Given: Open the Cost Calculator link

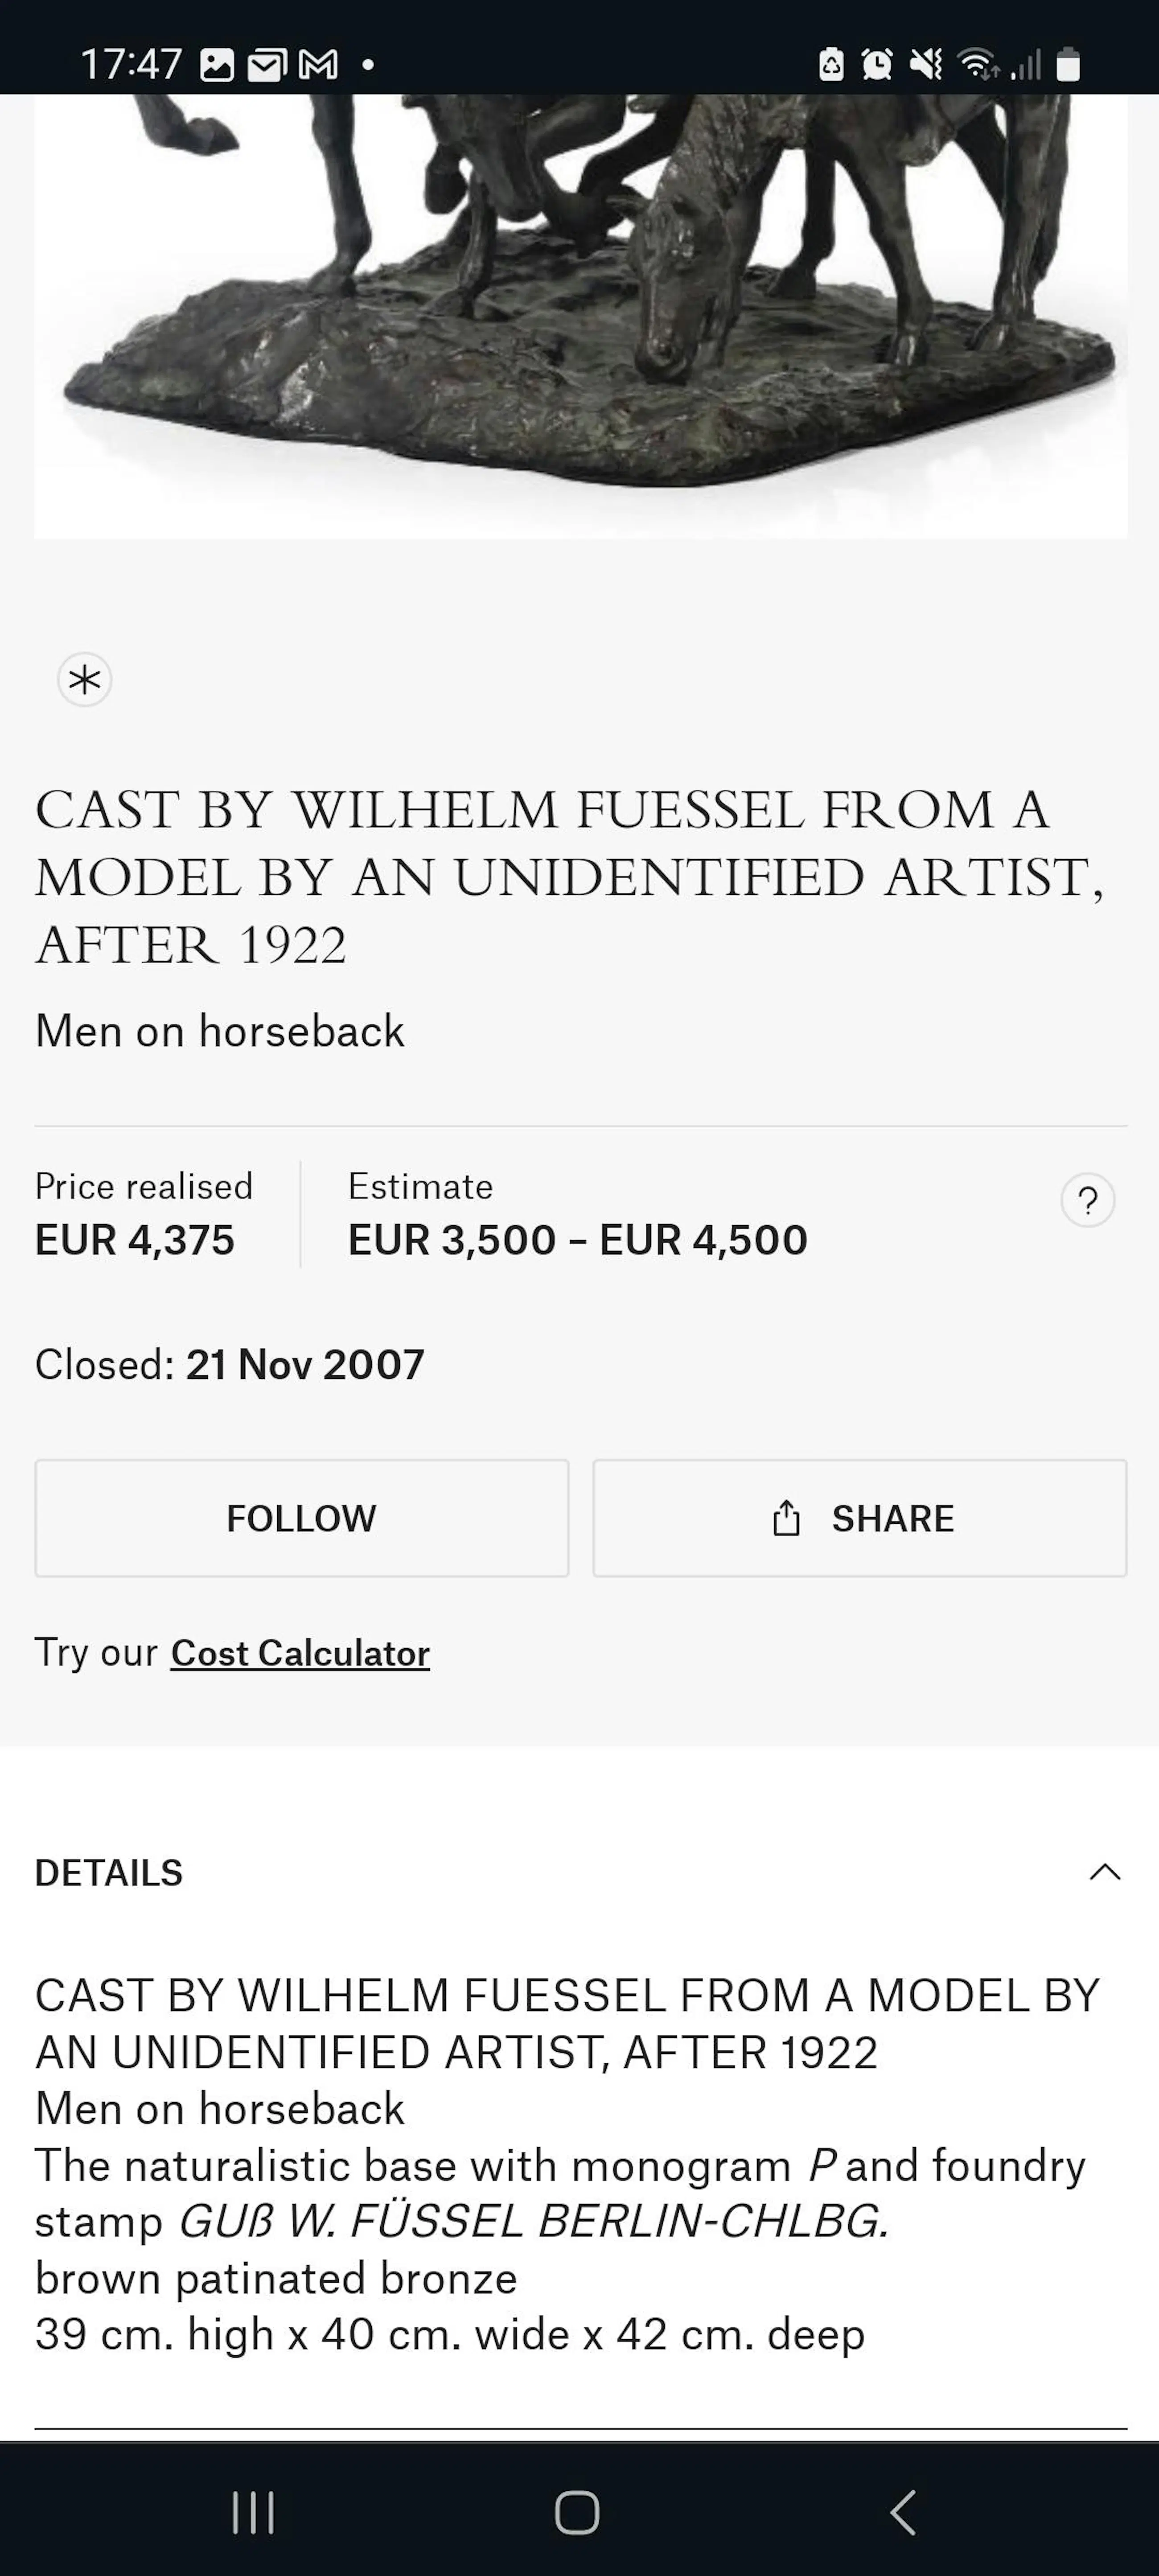Looking at the screenshot, I should pyautogui.click(x=300, y=1653).
